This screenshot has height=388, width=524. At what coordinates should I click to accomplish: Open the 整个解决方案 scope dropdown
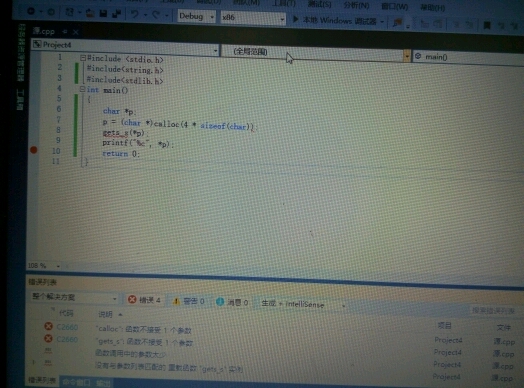tap(74, 297)
